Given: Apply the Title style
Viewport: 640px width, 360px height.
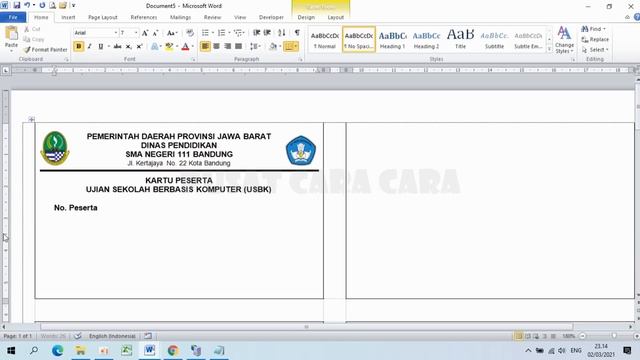Looking at the screenshot, I should 460,40.
